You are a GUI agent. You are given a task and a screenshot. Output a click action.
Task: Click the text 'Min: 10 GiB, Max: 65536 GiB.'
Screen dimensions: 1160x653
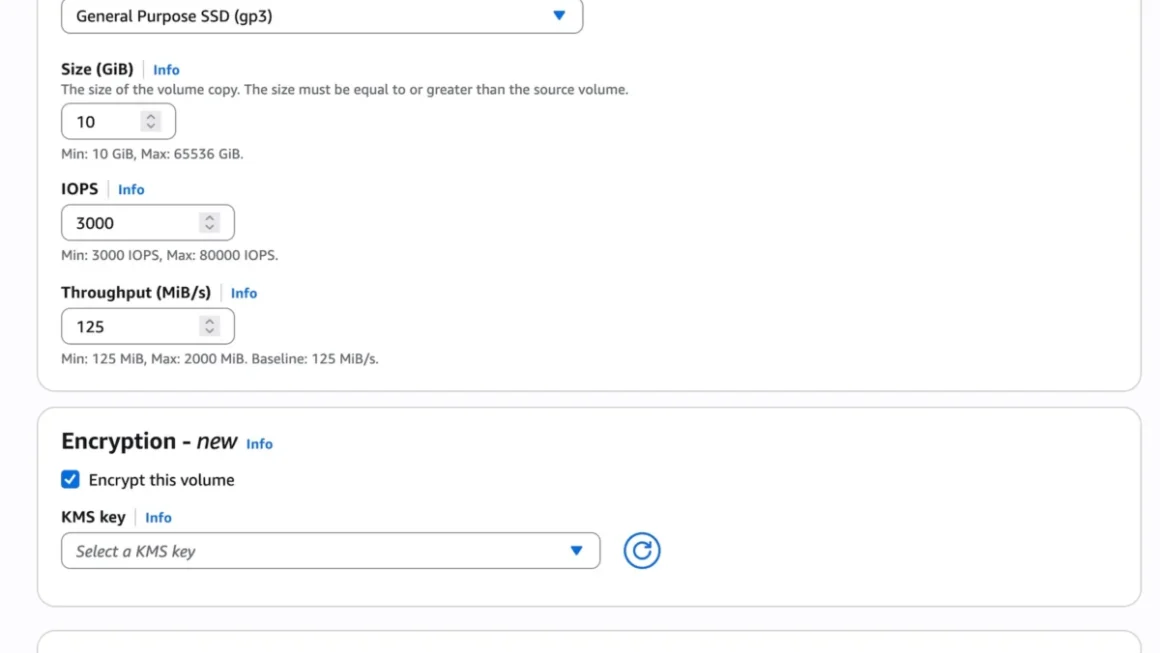(152, 154)
